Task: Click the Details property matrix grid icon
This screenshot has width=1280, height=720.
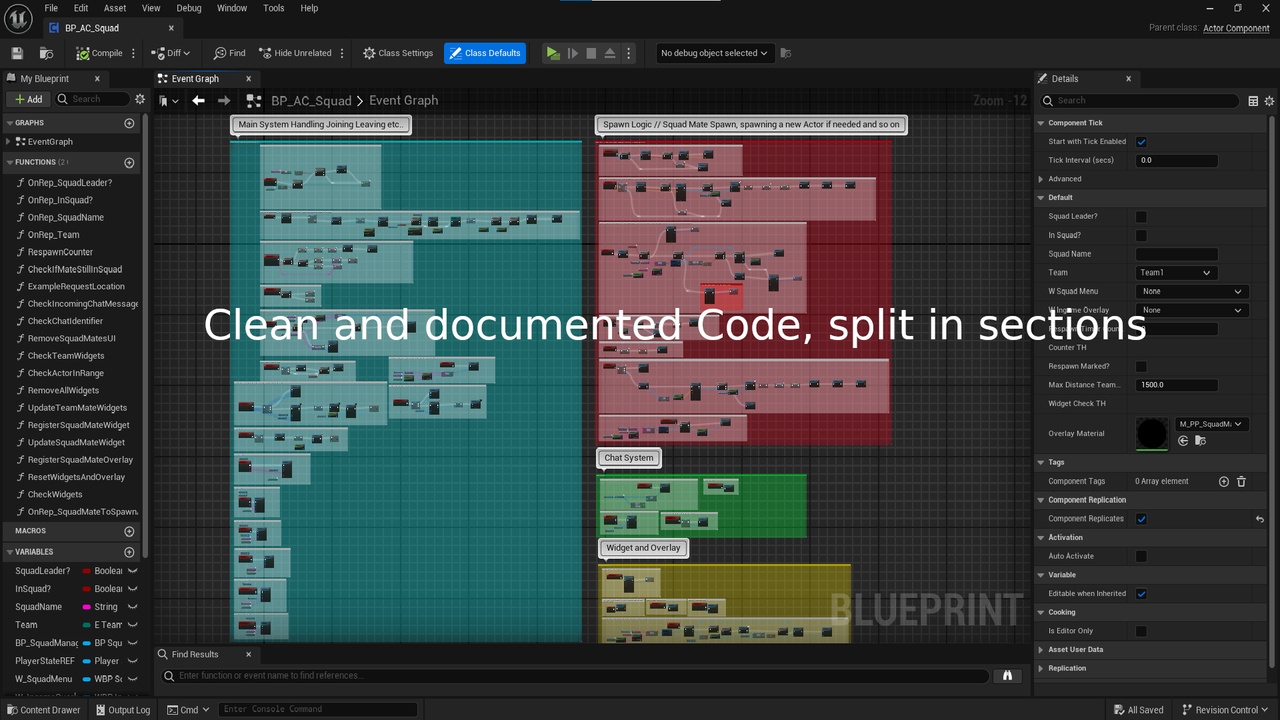Action: (1253, 101)
